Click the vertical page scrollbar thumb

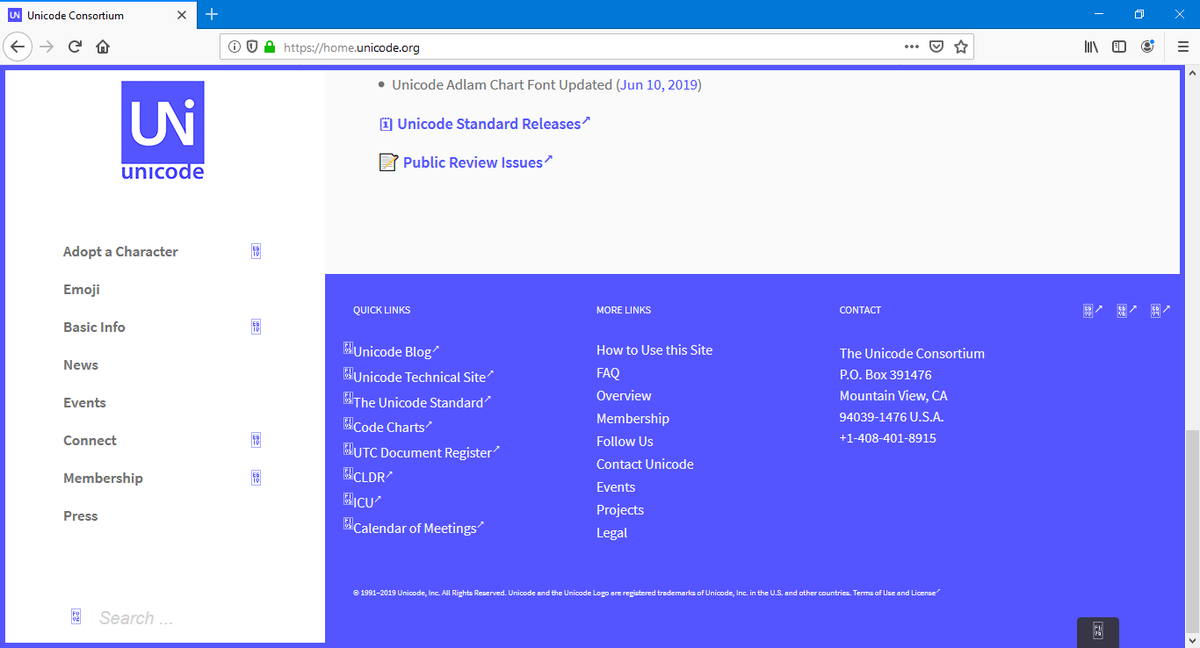click(1190, 531)
